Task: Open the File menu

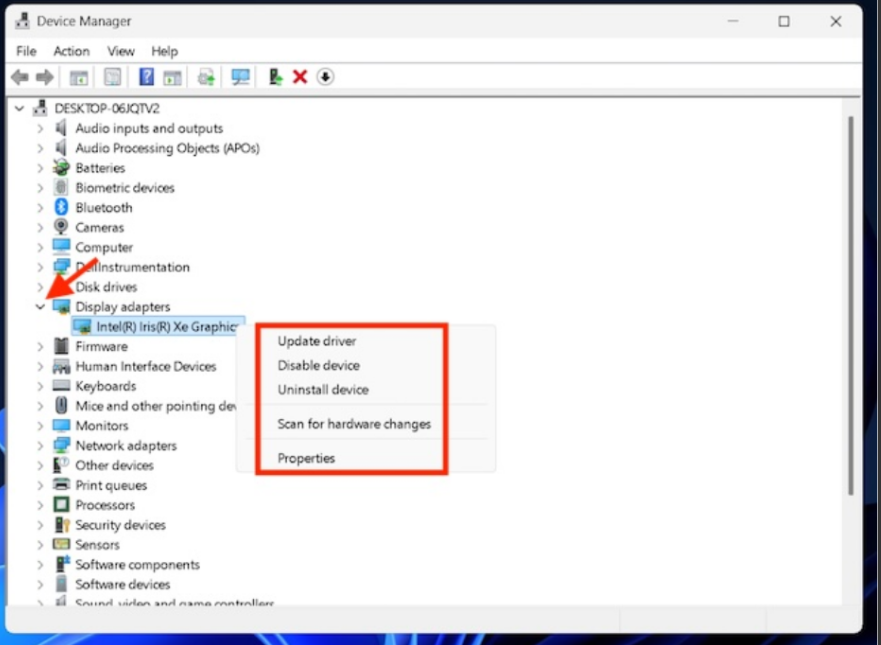Action: point(26,51)
